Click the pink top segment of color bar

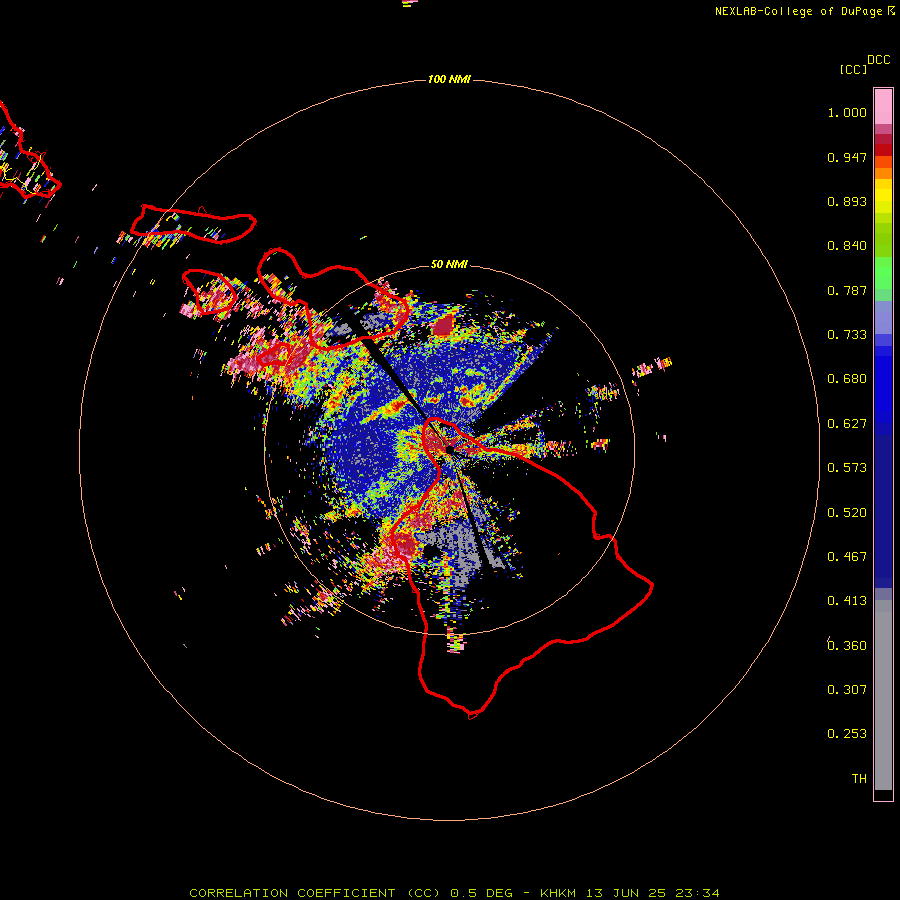[883, 107]
